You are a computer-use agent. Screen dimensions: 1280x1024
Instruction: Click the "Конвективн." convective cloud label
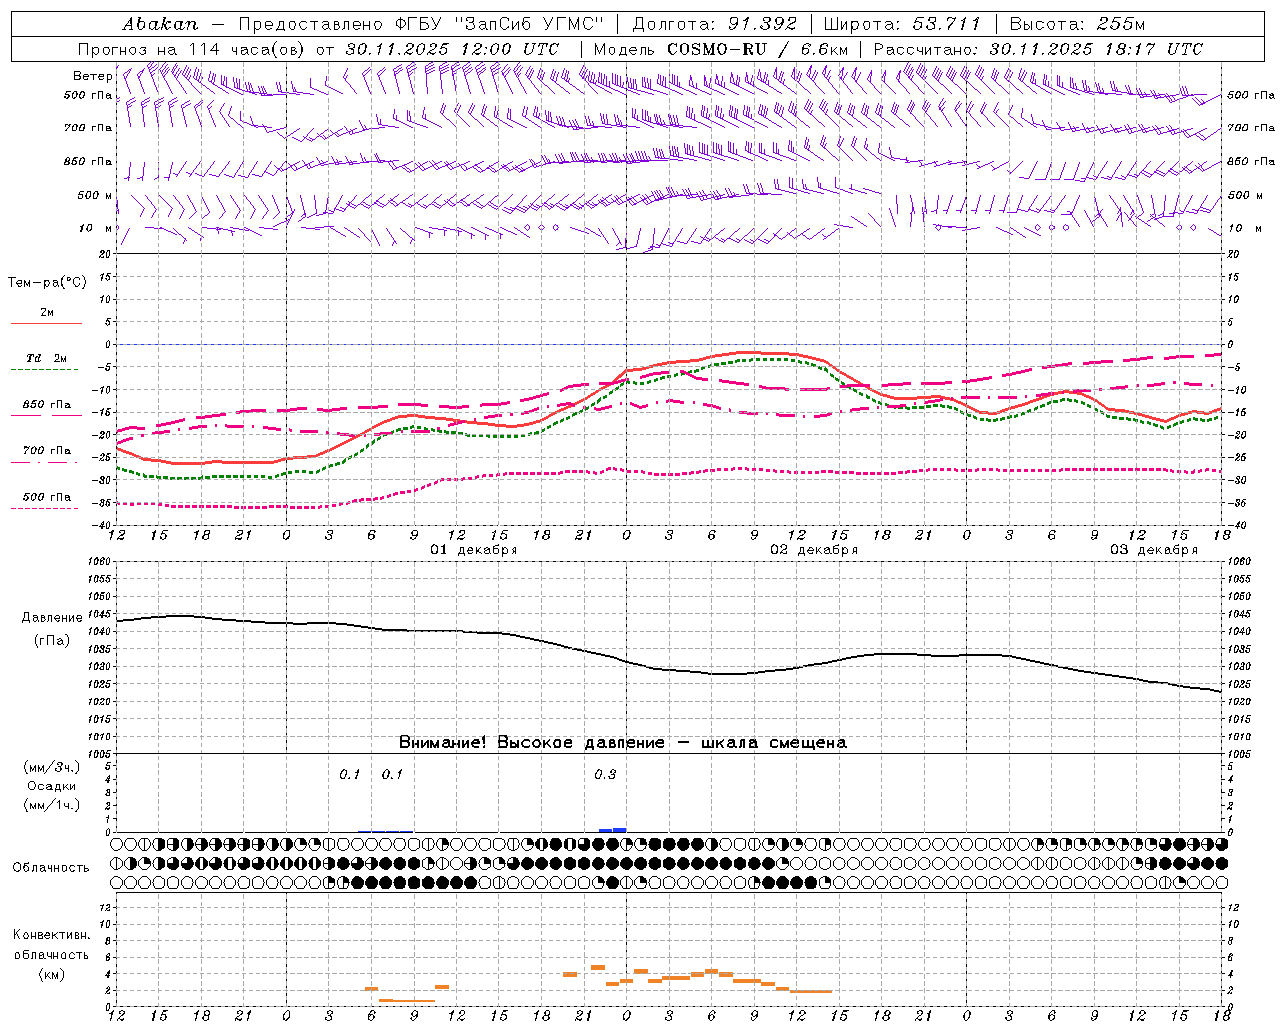click(52, 935)
